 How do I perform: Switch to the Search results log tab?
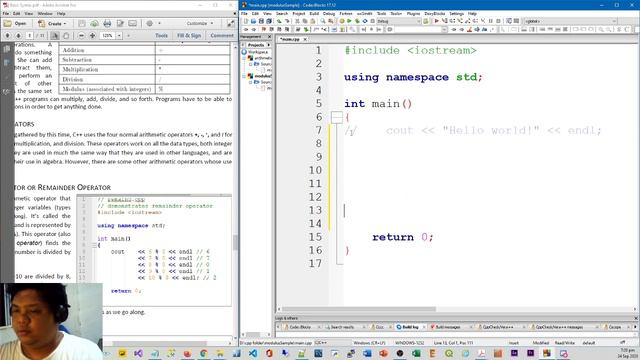(342, 327)
